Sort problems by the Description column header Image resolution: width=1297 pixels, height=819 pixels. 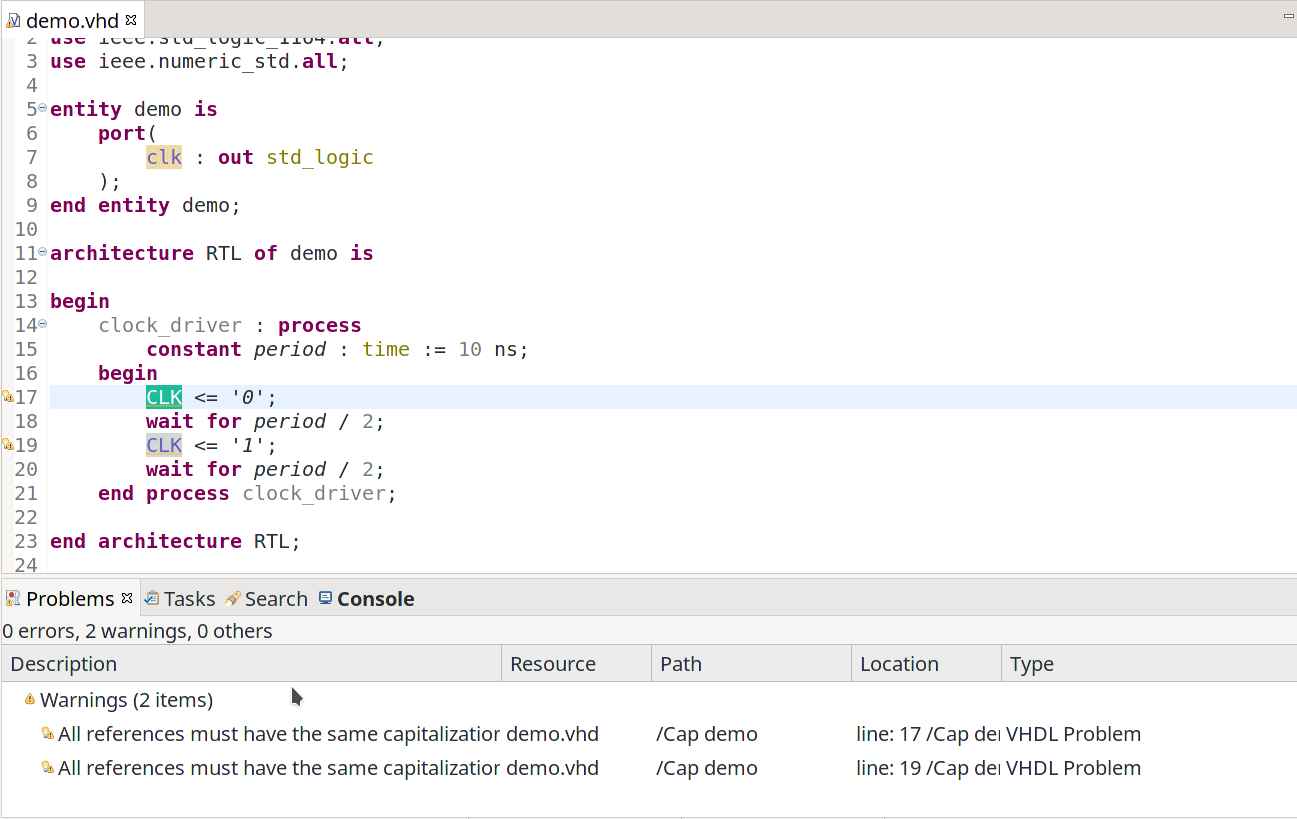pos(251,664)
